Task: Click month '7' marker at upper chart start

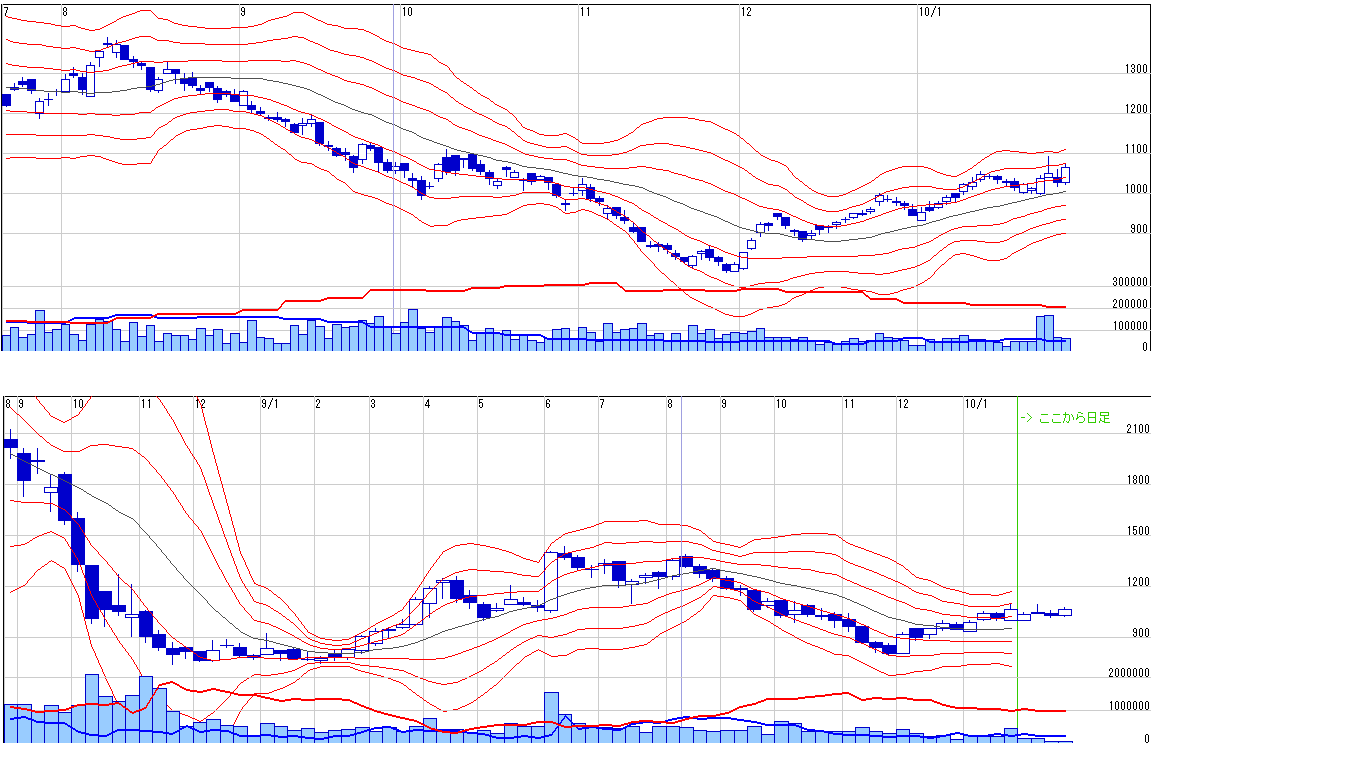Action: [x=7, y=11]
